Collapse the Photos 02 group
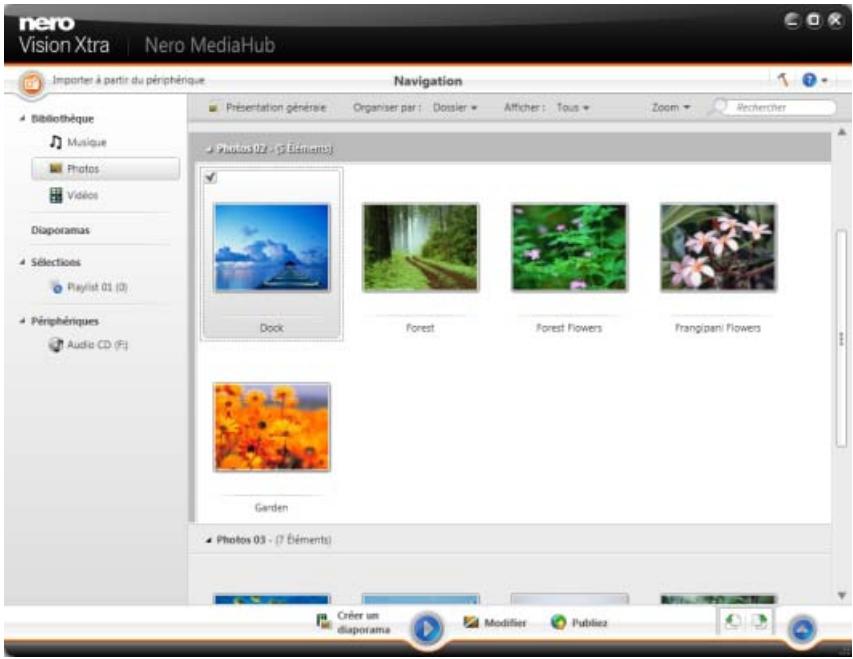Viewport: 853px width, 659px height. 209,149
